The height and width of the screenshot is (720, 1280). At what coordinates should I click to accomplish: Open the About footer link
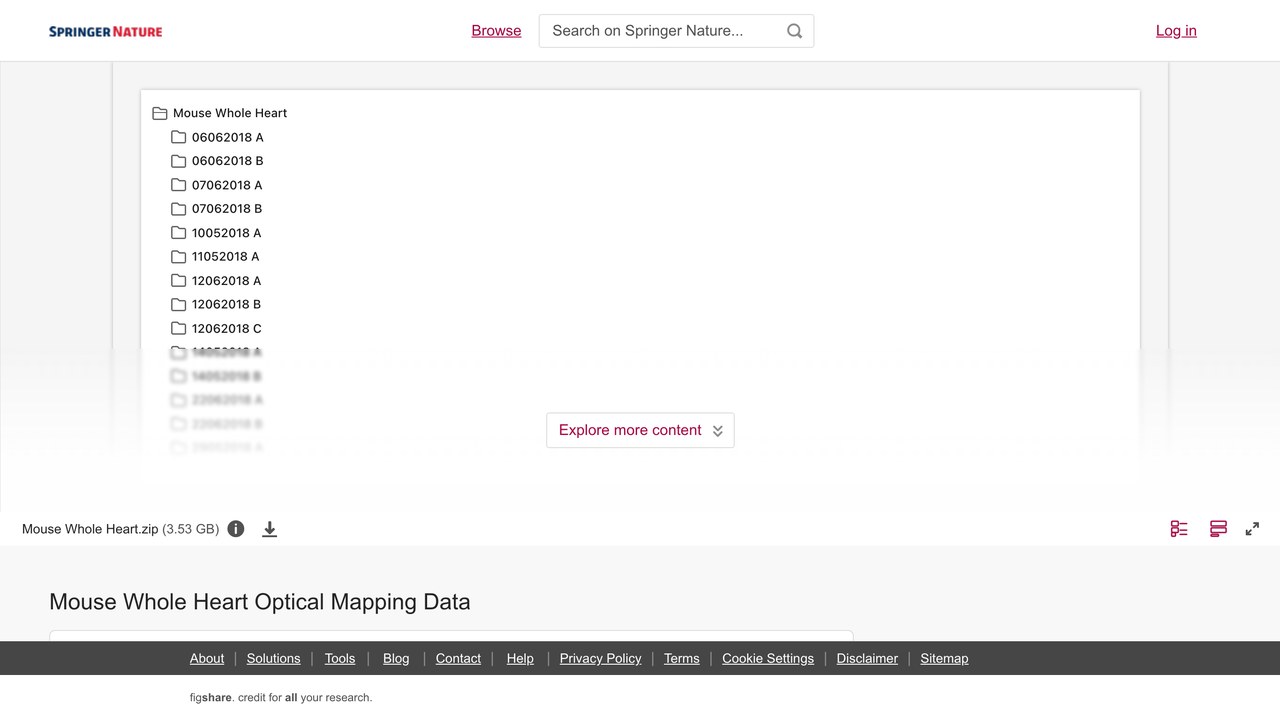pyautogui.click(x=207, y=658)
